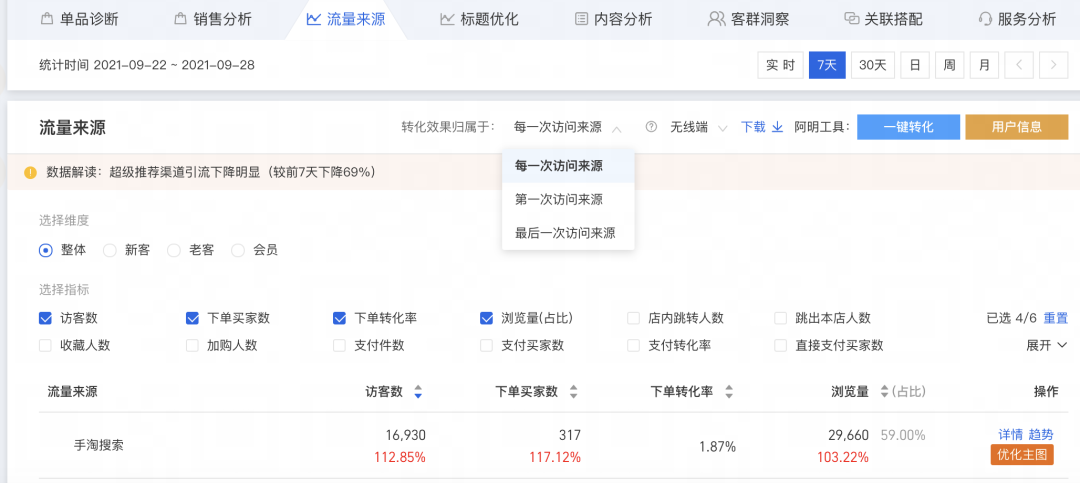Click the 用户信息 button
This screenshot has height=483, width=1080.
1017,127
